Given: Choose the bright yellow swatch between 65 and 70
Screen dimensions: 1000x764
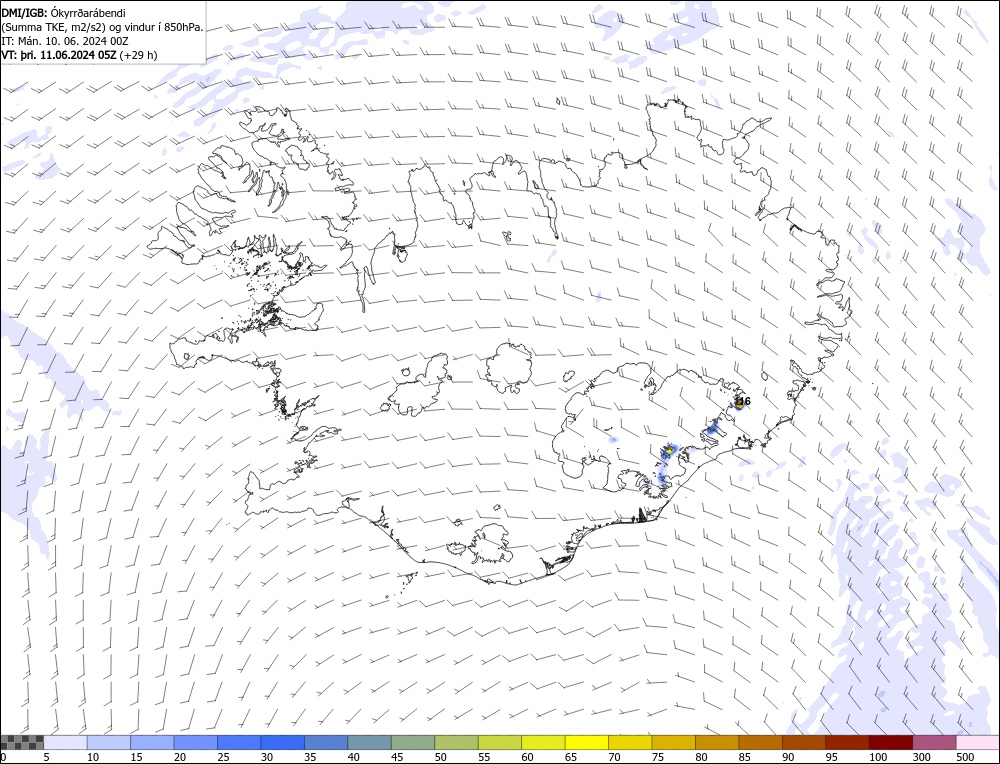Looking at the screenshot, I should (586, 742).
